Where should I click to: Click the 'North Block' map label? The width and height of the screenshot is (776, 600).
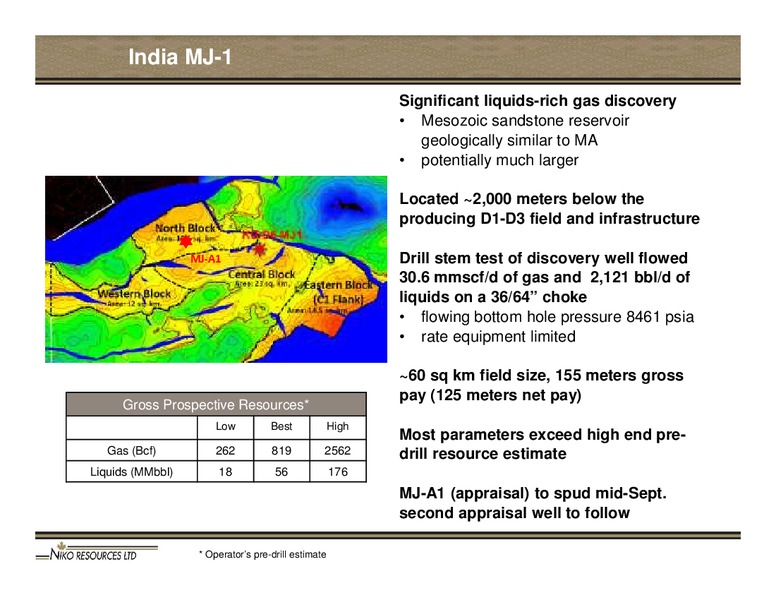[x=185, y=228]
